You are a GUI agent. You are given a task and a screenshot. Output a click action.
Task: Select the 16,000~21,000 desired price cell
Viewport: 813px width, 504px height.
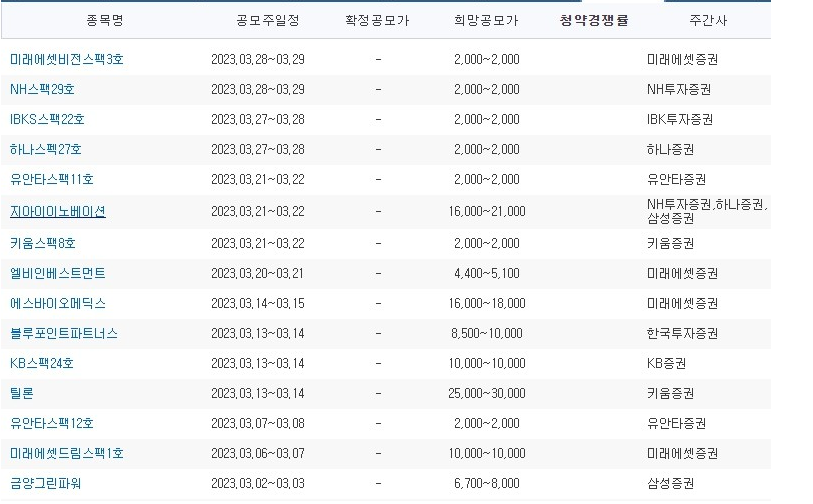[x=487, y=212]
